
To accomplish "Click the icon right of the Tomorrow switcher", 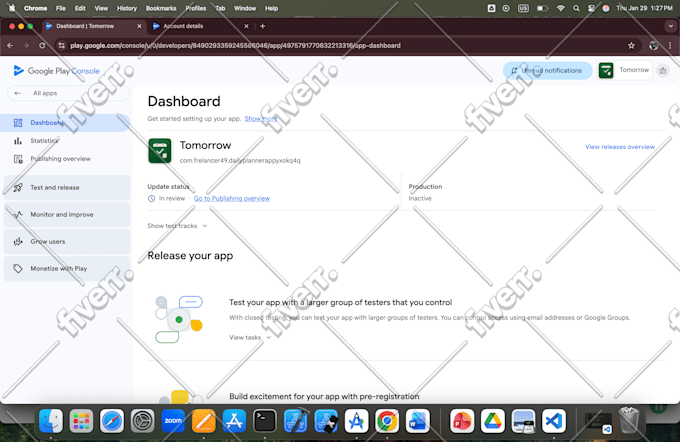I will pos(663,70).
